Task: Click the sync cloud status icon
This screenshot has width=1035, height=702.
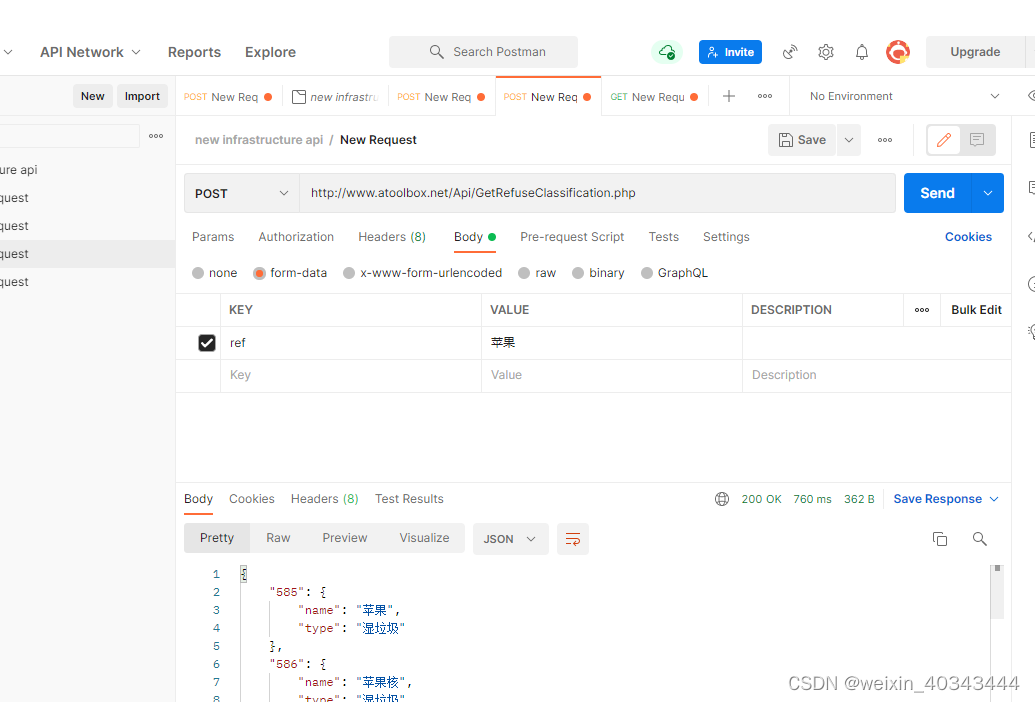Action: [667, 51]
